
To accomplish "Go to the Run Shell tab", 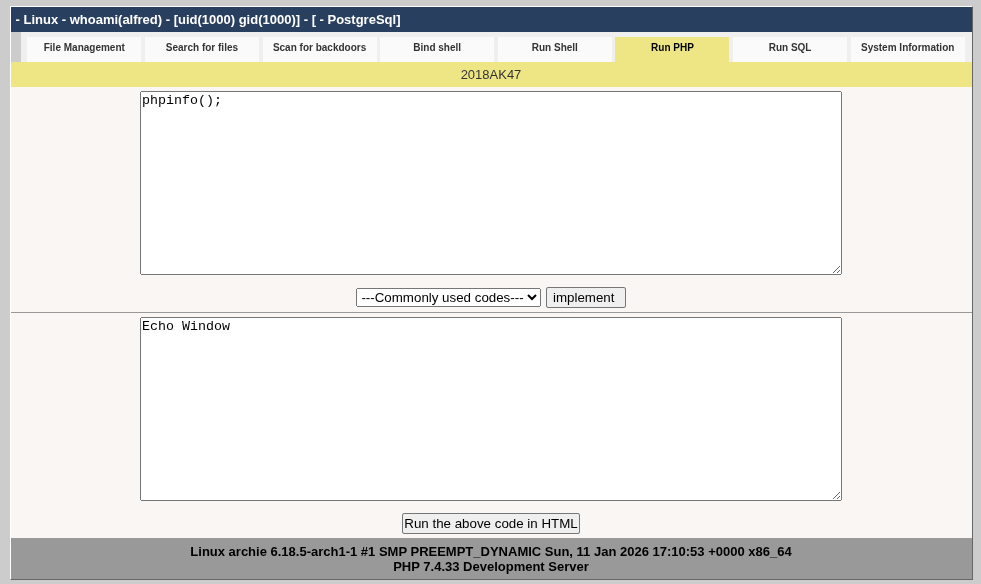I will 554,48.
